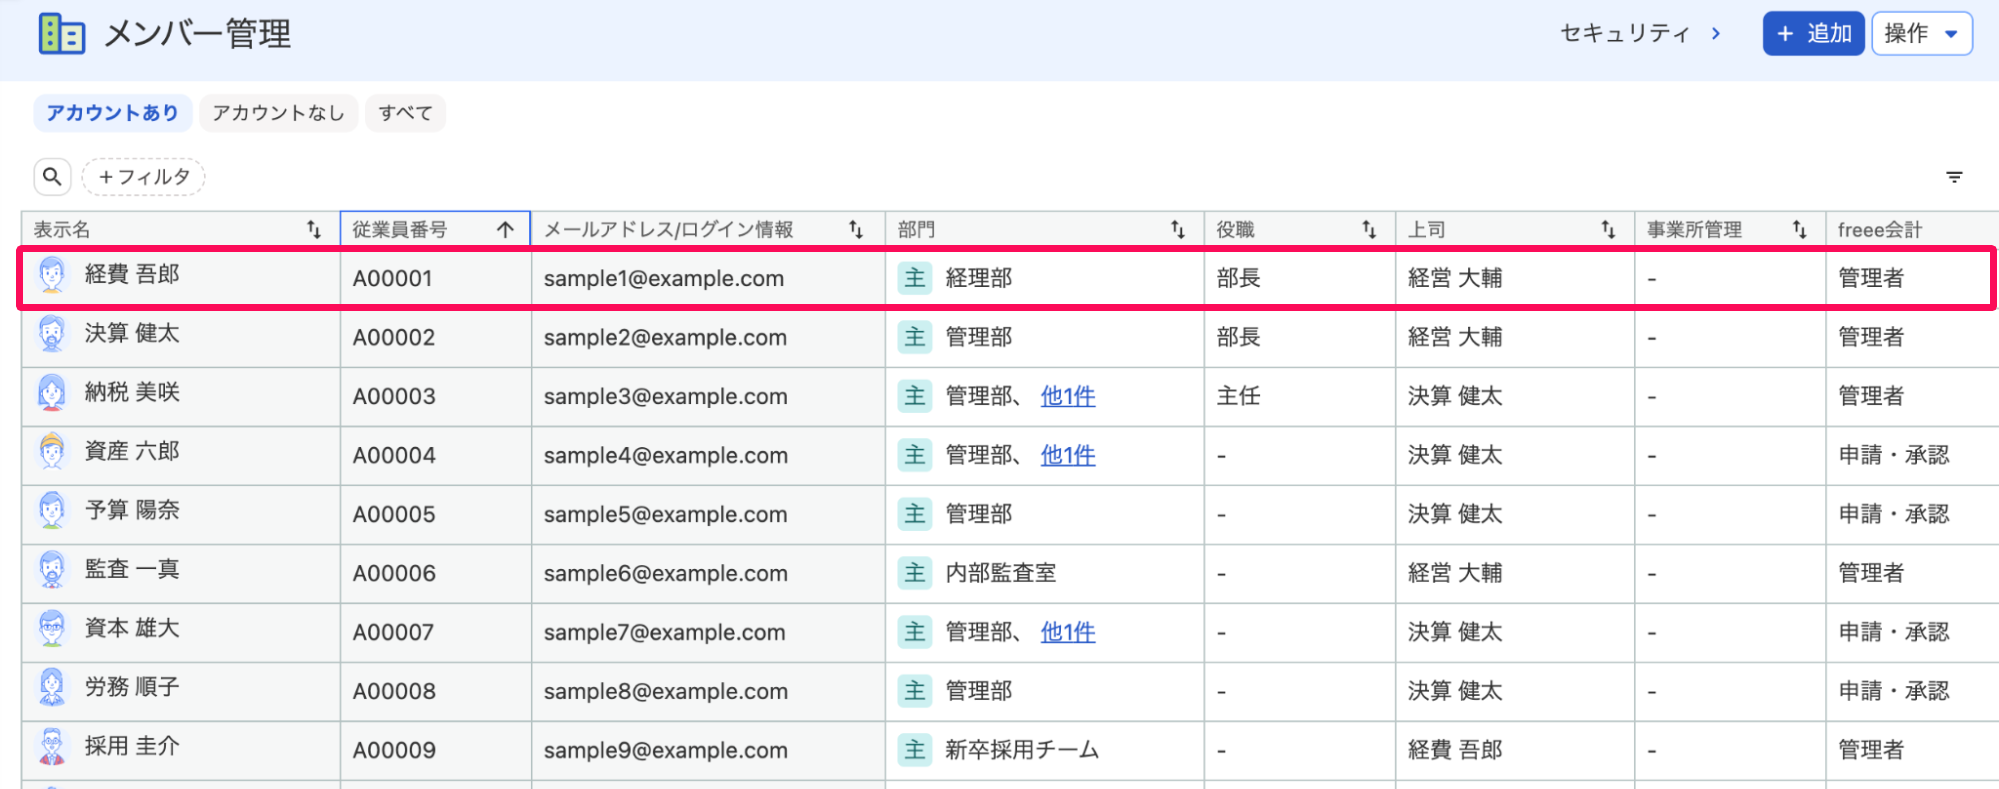This screenshot has height=789, width=1999.
Task: Click the 主 badge beside 内部監査室
Action: [915, 573]
